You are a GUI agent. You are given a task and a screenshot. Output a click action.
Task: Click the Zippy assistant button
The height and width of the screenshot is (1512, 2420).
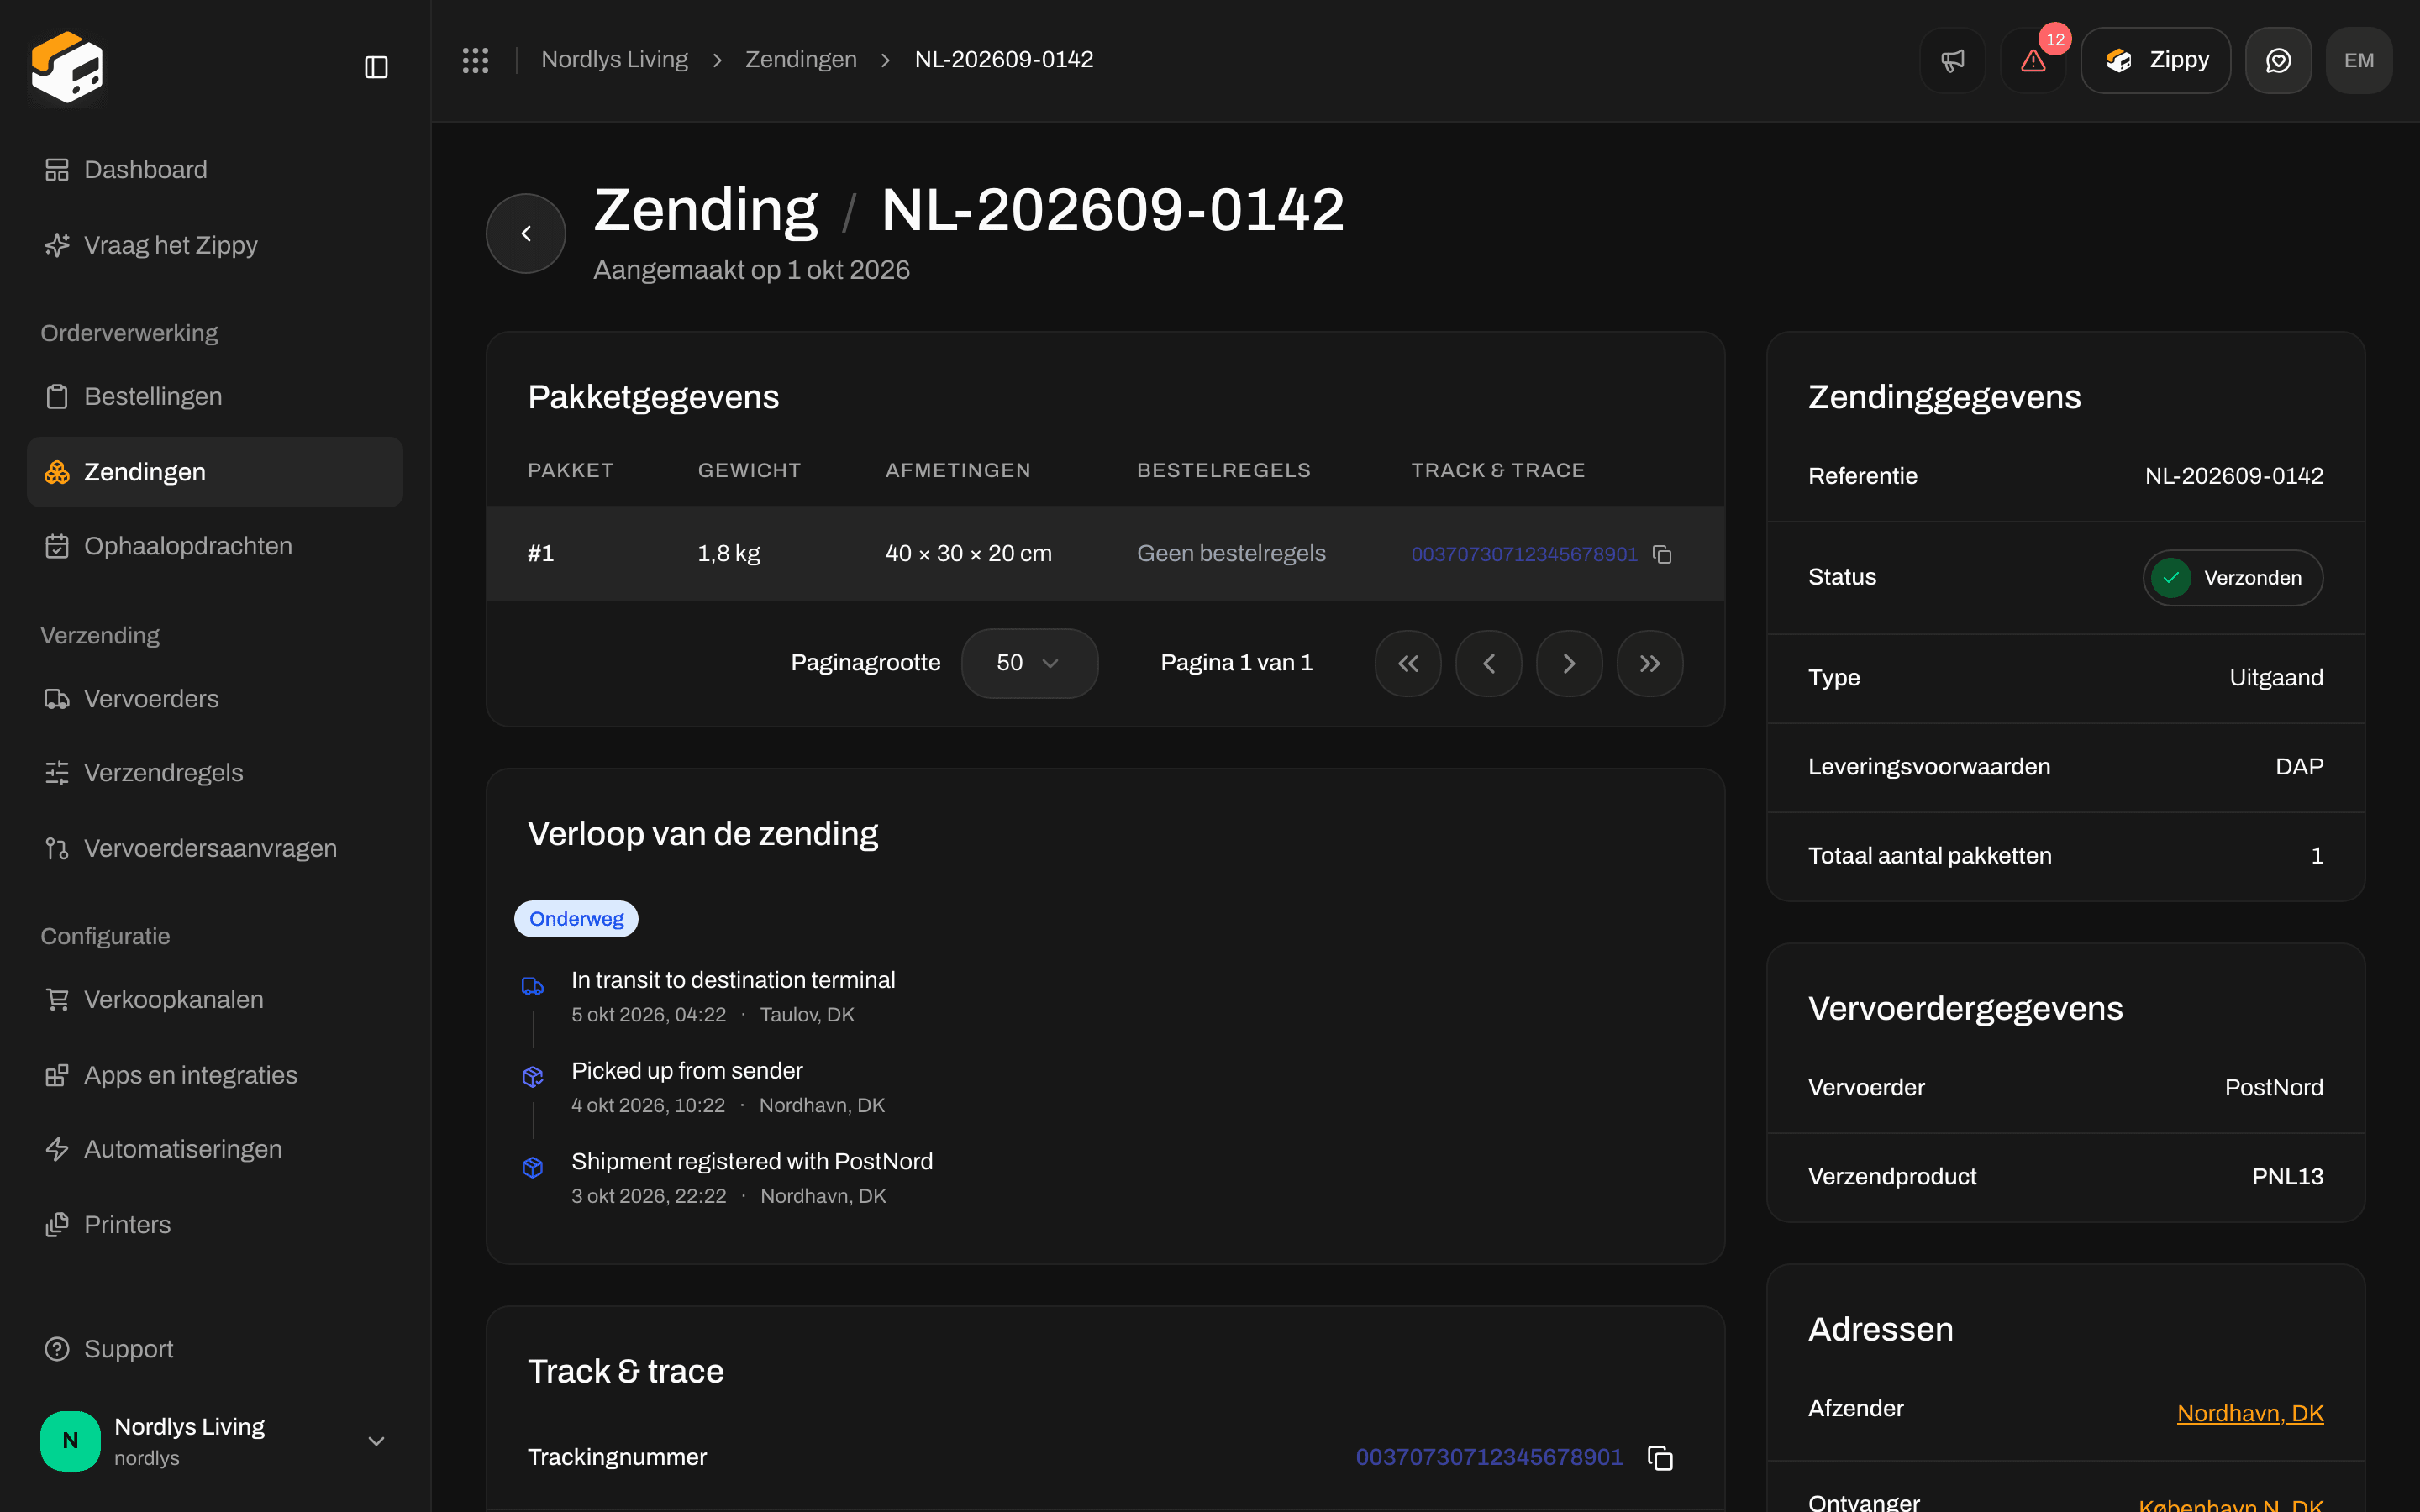click(x=2155, y=61)
